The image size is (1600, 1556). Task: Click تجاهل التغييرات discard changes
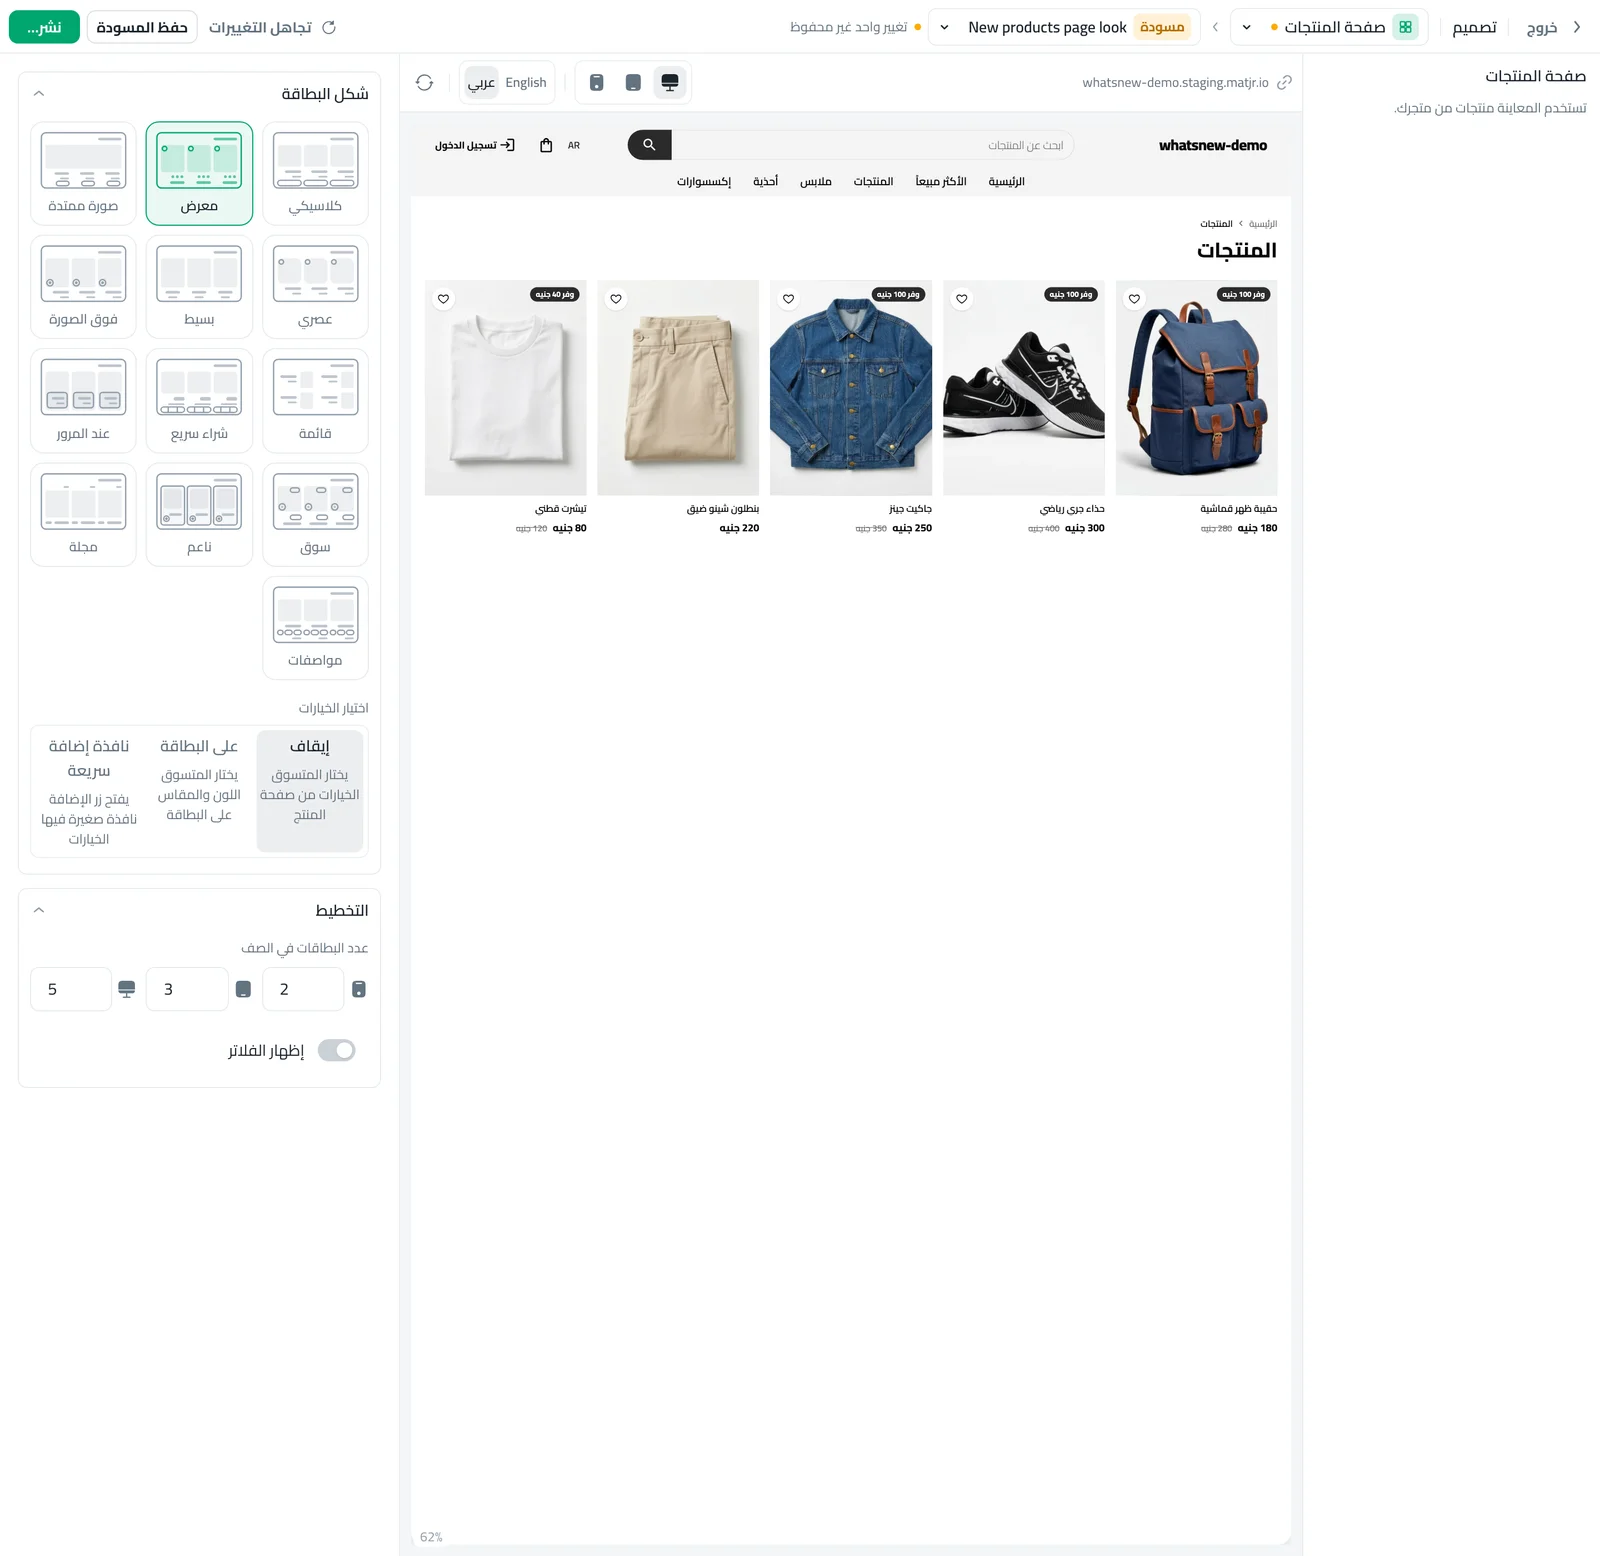click(x=272, y=27)
